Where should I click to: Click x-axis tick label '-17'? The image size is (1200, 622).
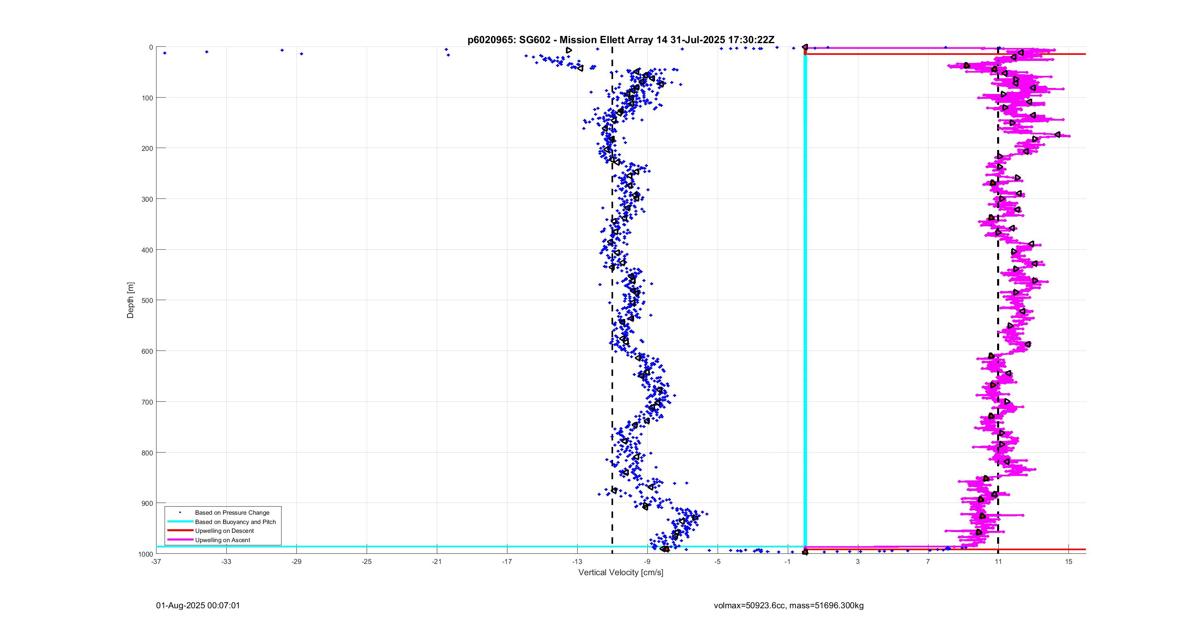point(507,561)
